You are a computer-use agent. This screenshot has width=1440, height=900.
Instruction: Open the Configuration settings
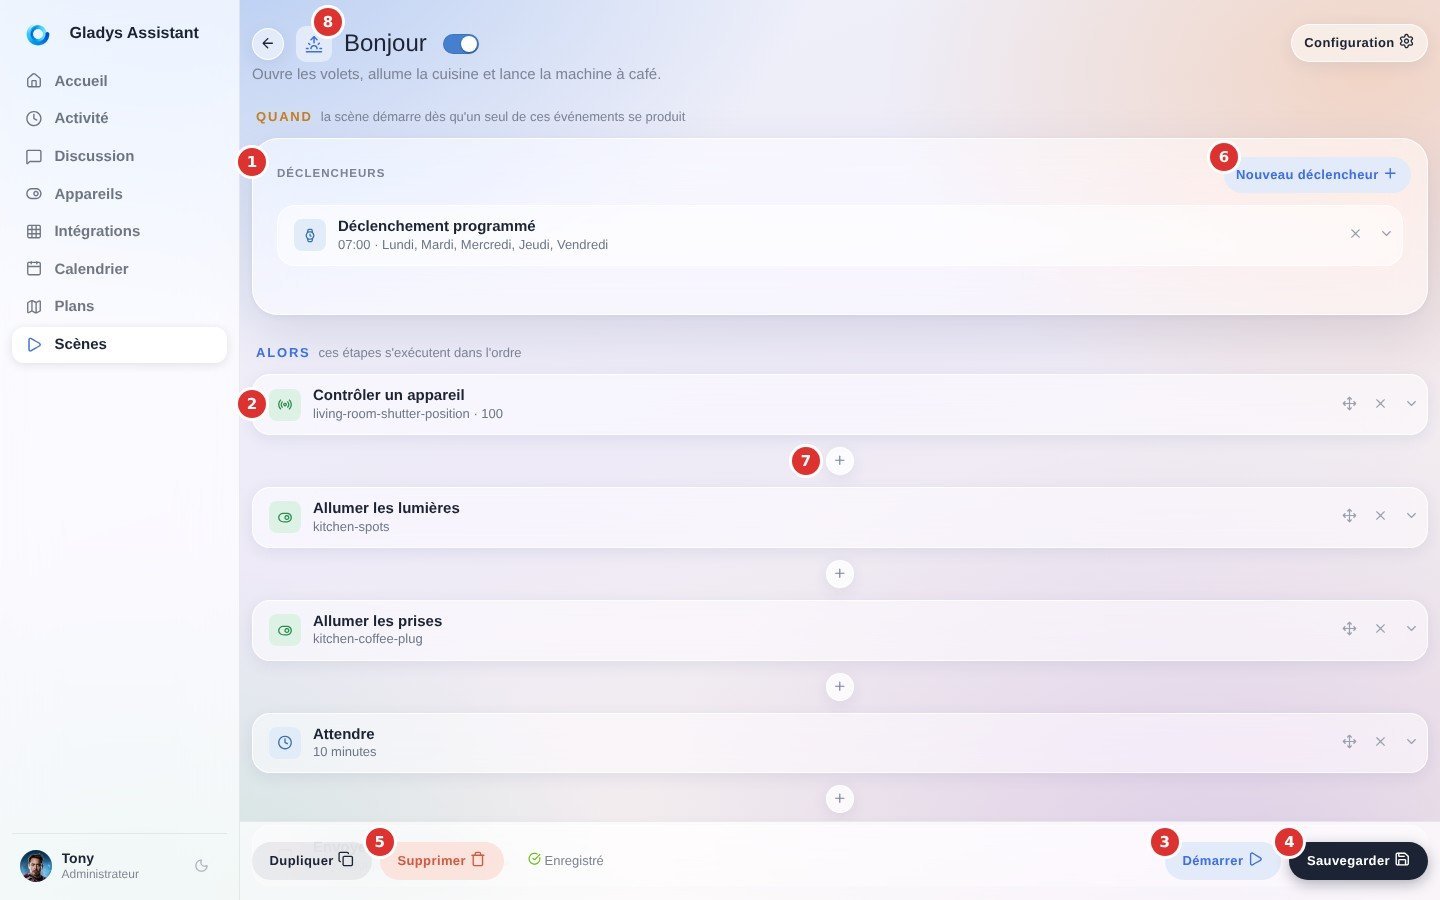click(1359, 42)
